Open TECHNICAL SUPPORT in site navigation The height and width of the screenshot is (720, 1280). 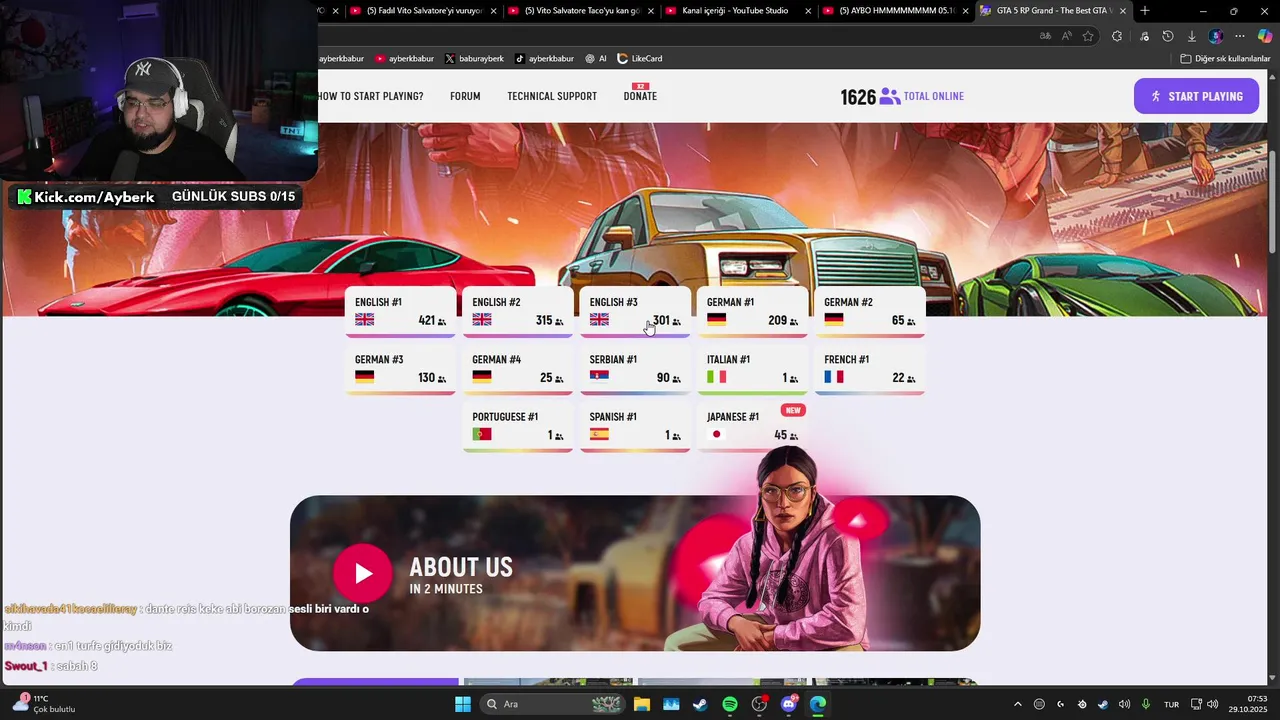point(552,96)
